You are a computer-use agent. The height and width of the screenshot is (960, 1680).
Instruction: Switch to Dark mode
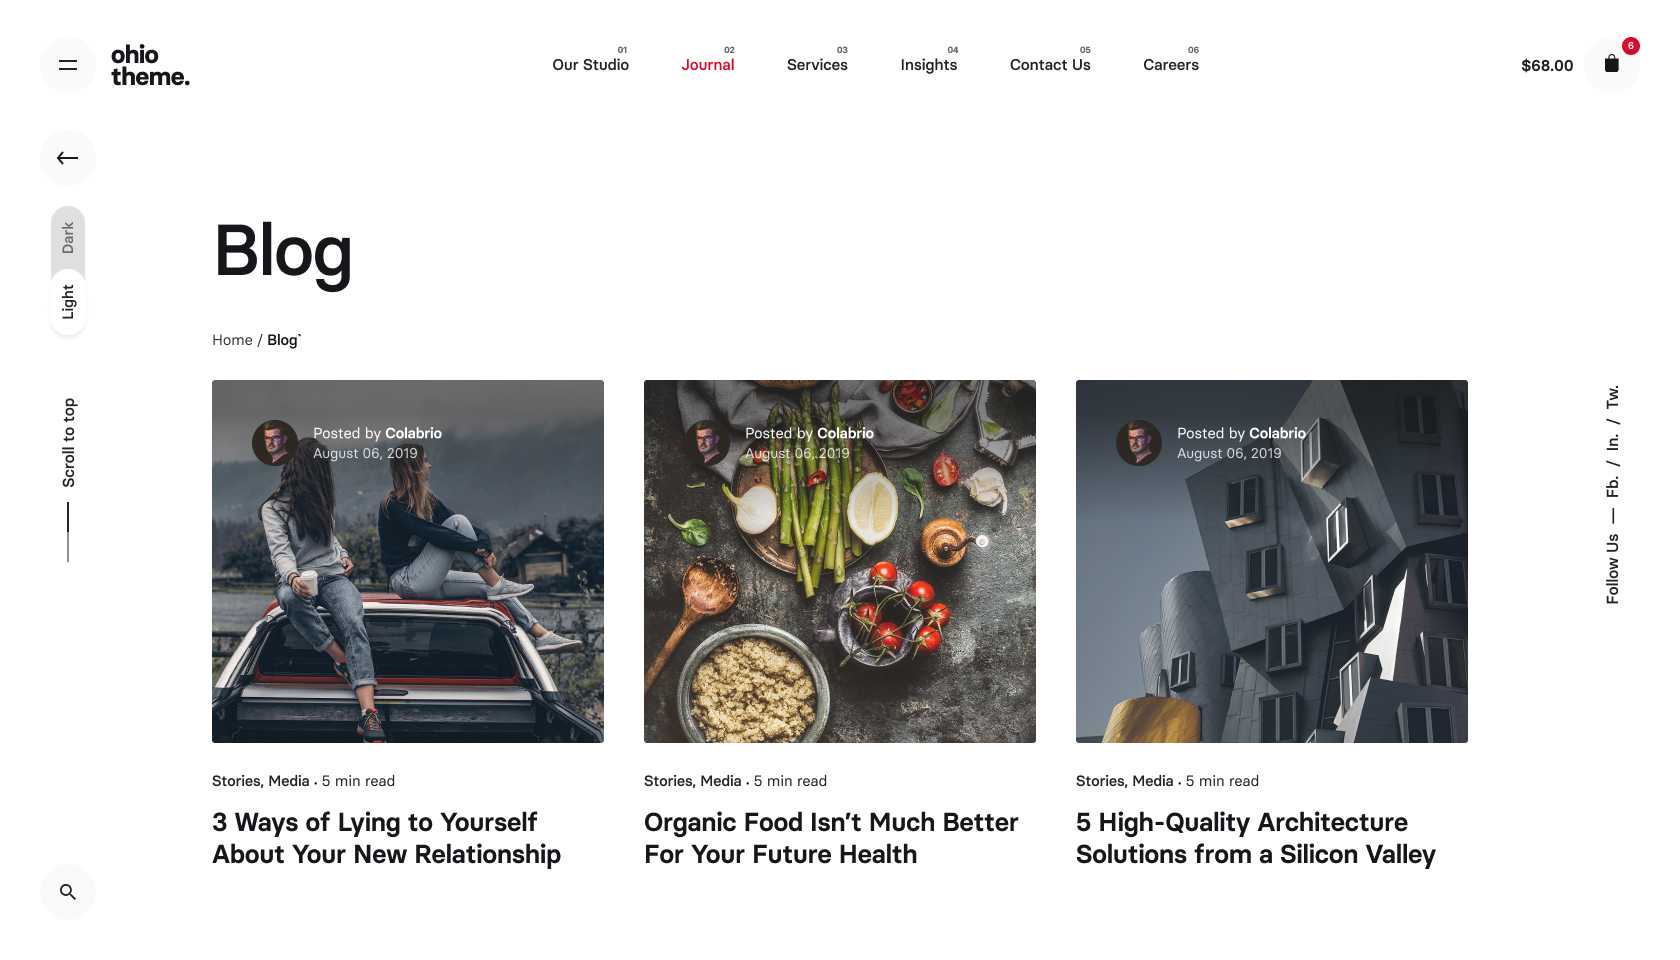coord(68,237)
